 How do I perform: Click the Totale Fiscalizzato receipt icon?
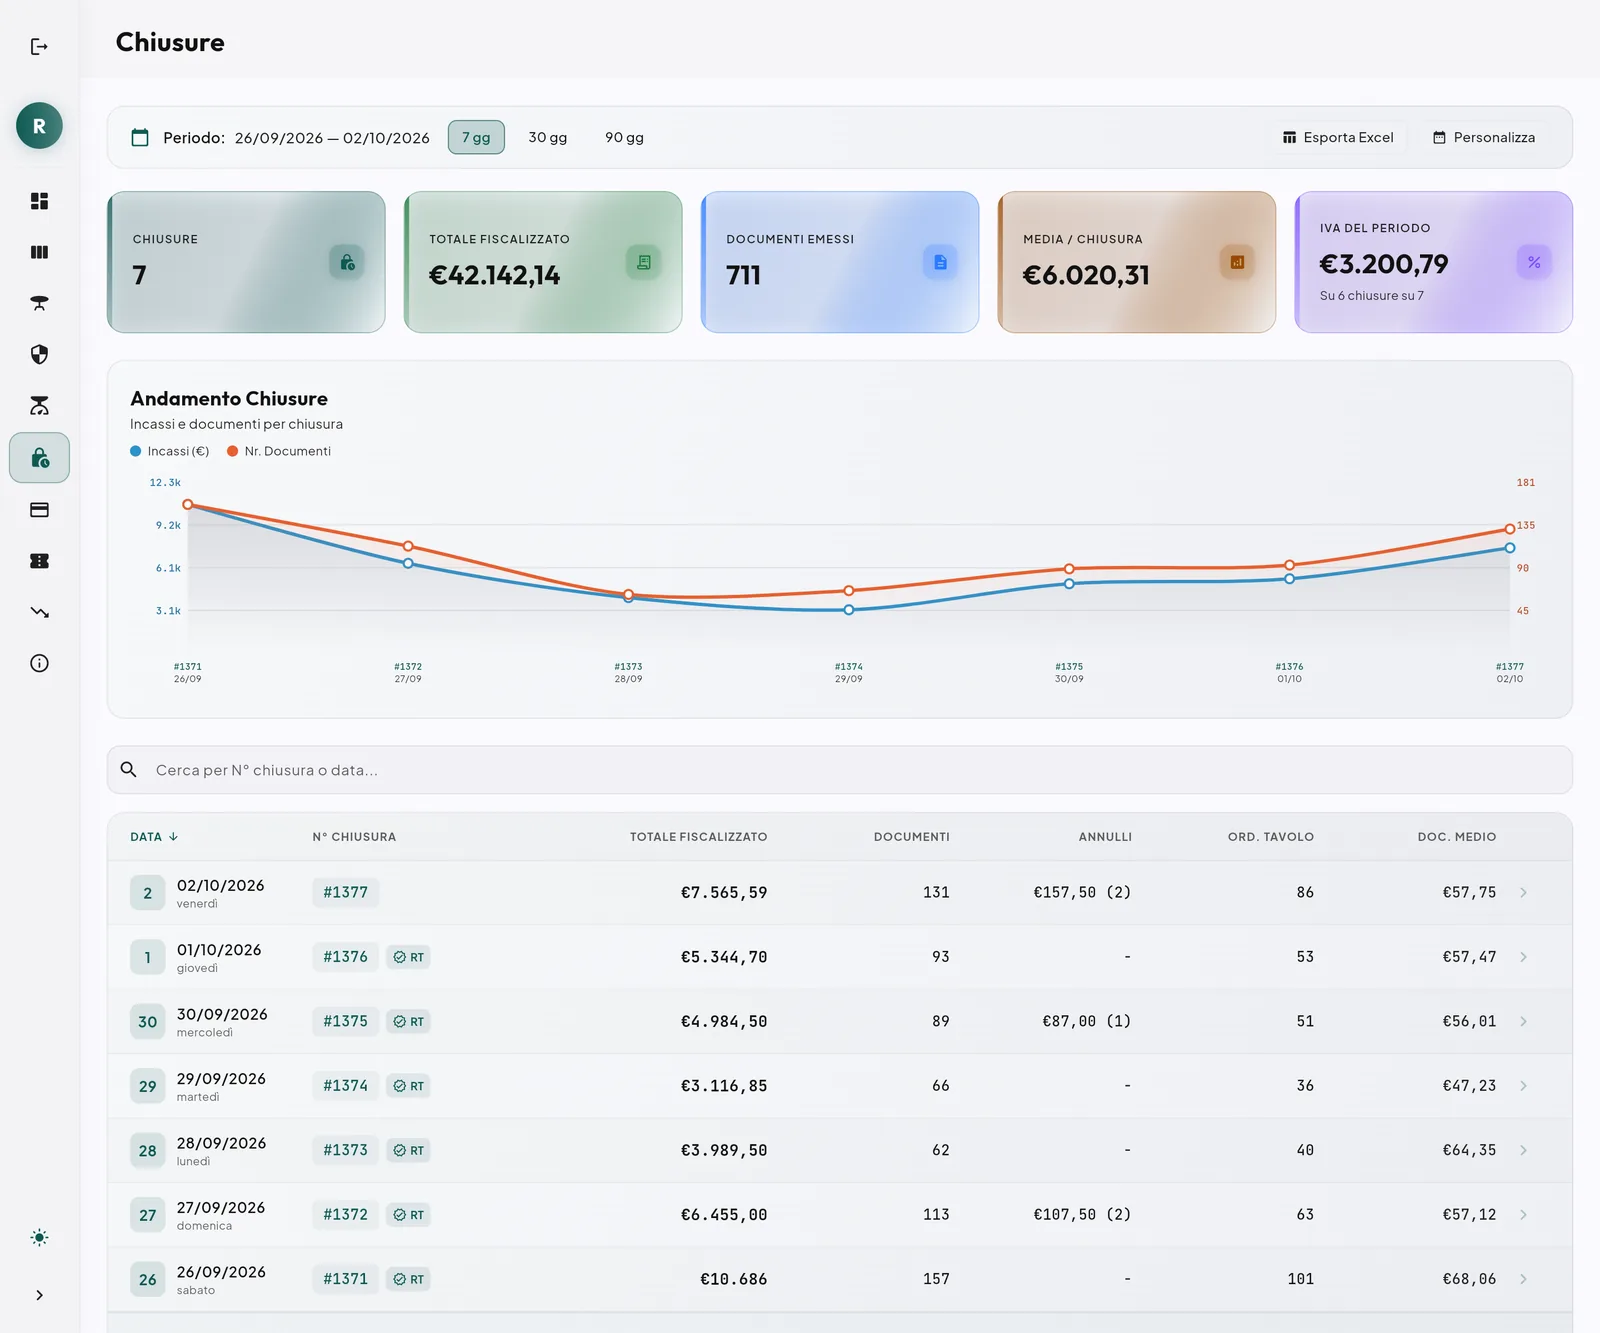[644, 262]
